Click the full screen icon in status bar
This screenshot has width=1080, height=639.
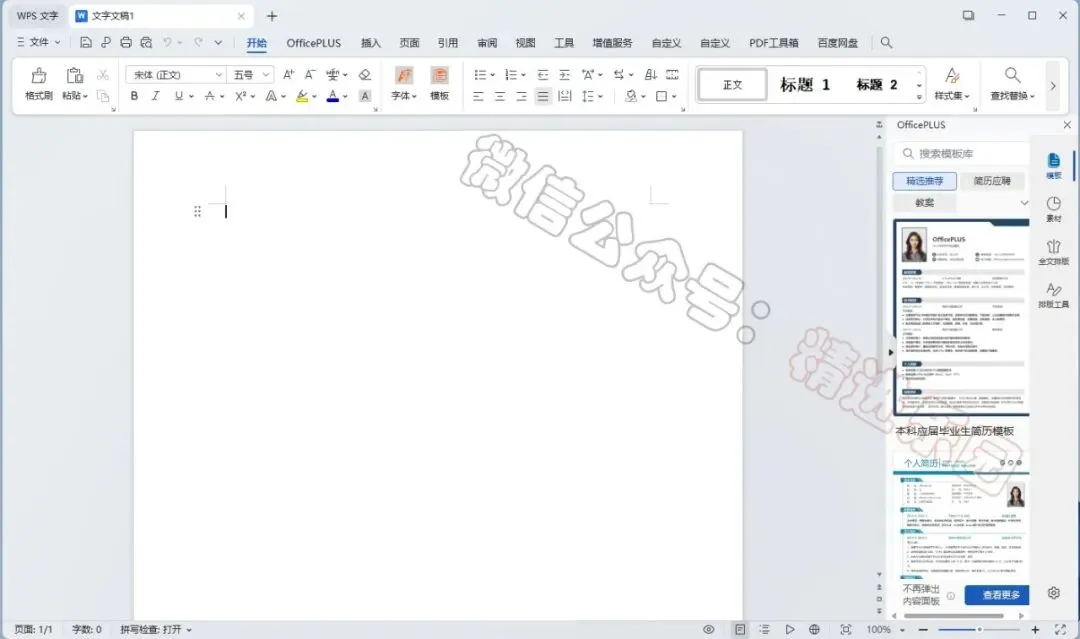1060,629
